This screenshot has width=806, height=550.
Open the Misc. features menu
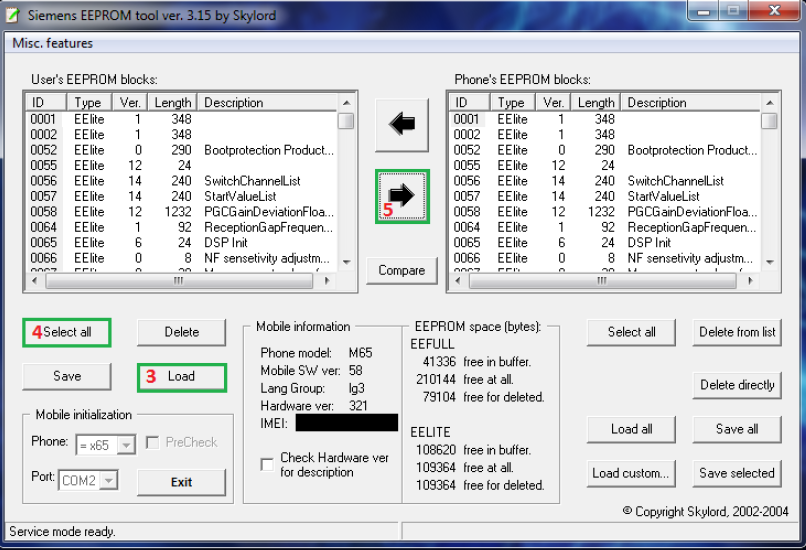click(x=52, y=43)
